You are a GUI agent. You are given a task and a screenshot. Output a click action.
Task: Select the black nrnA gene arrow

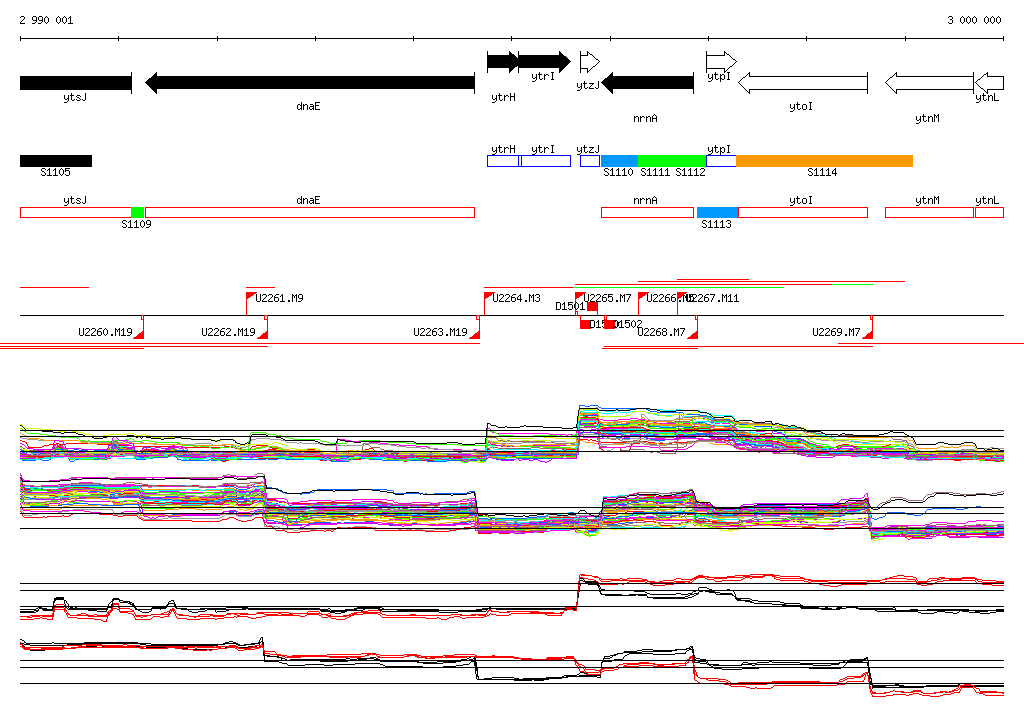pos(647,83)
